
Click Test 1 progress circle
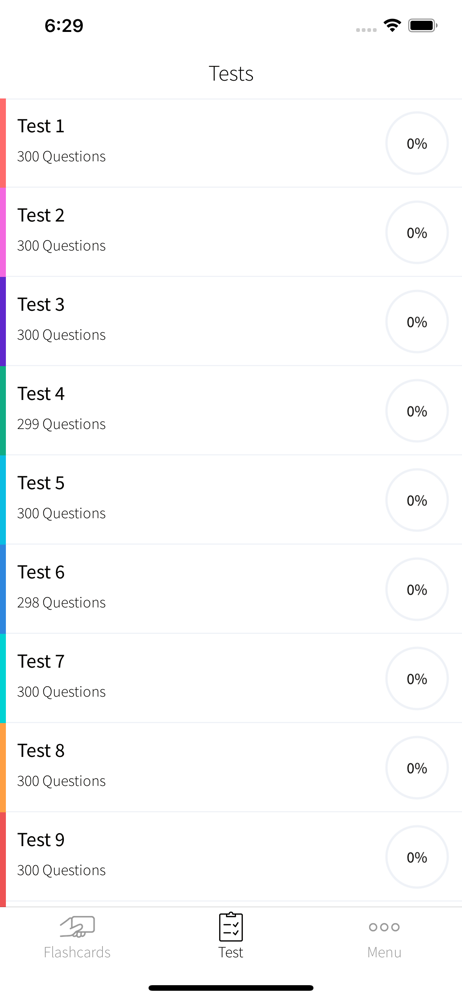point(417,143)
